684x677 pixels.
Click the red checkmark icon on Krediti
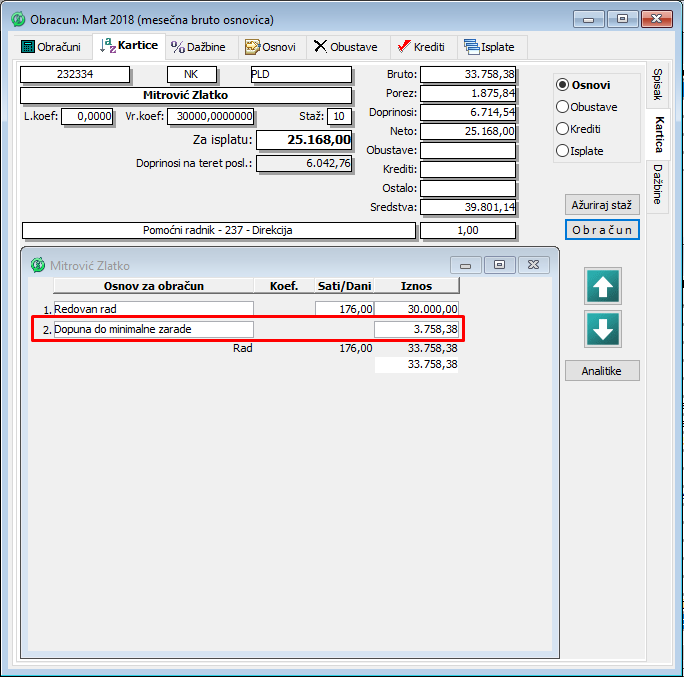tap(404, 46)
